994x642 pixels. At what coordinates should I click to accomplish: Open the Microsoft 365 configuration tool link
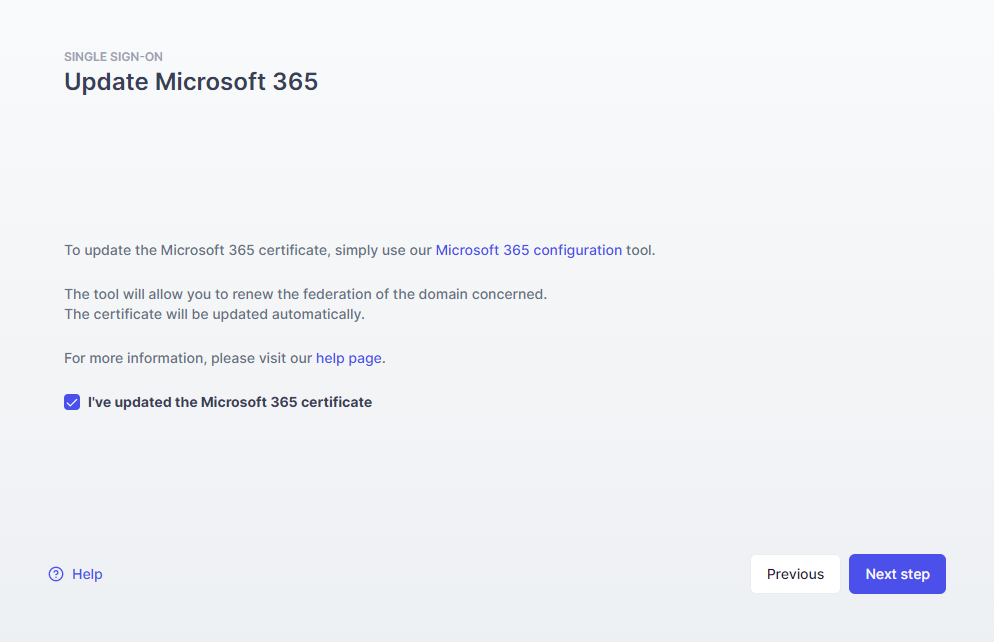click(528, 250)
